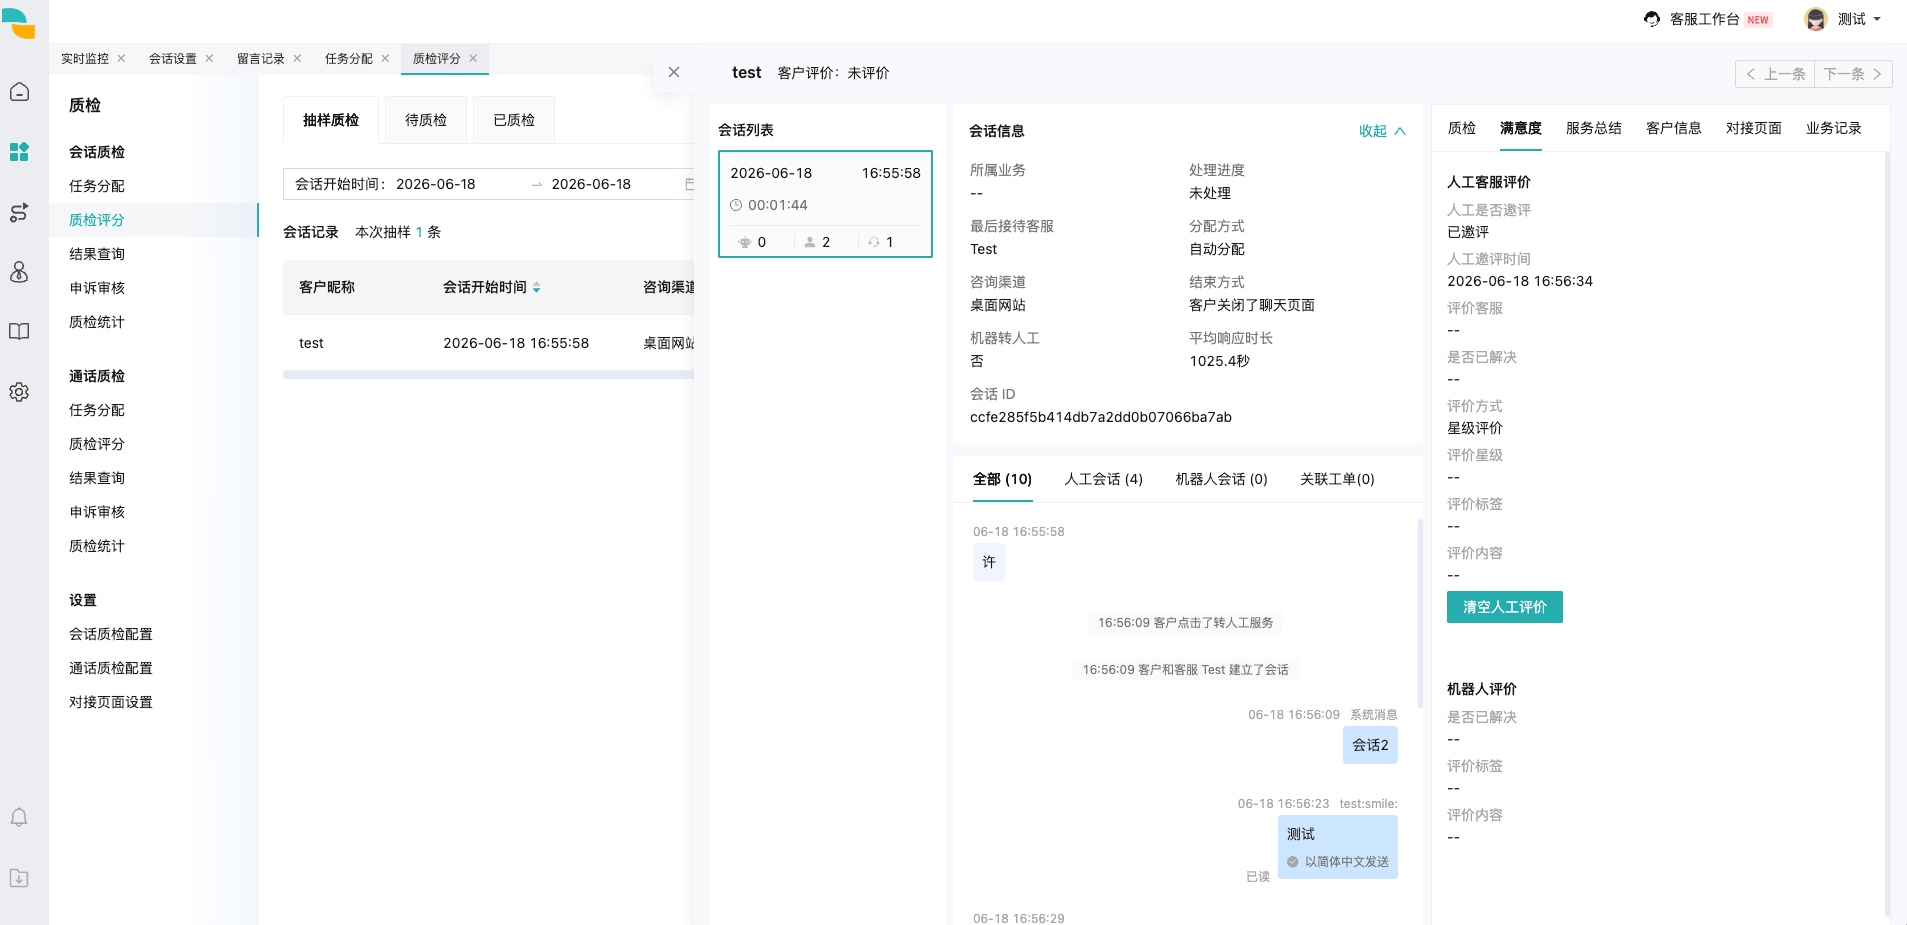Click the start date 2026-06-18 input
This screenshot has height=925, width=1907.
(436, 184)
